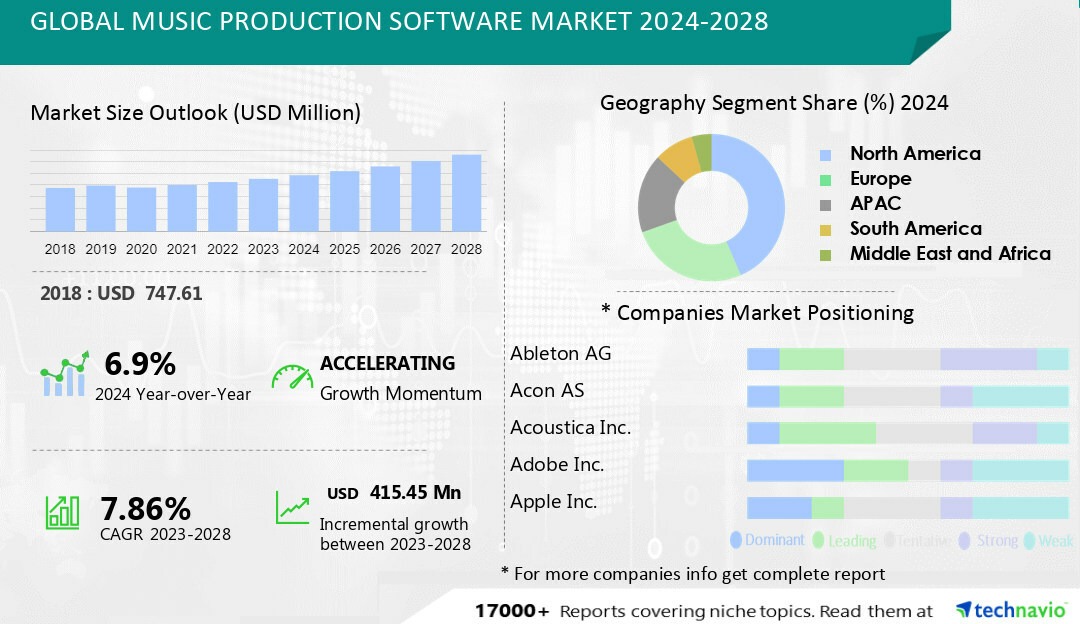Click the Acoustica Inc. positioning bar
This screenshot has height=624, width=1080.
[x=907, y=433]
